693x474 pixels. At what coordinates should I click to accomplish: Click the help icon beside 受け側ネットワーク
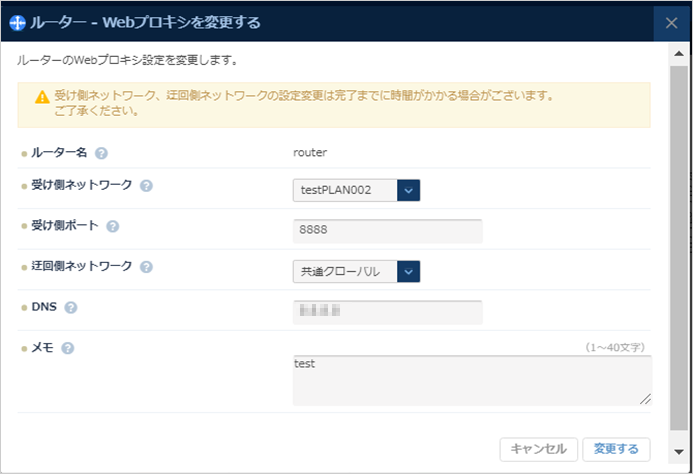[x=146, y=186]
